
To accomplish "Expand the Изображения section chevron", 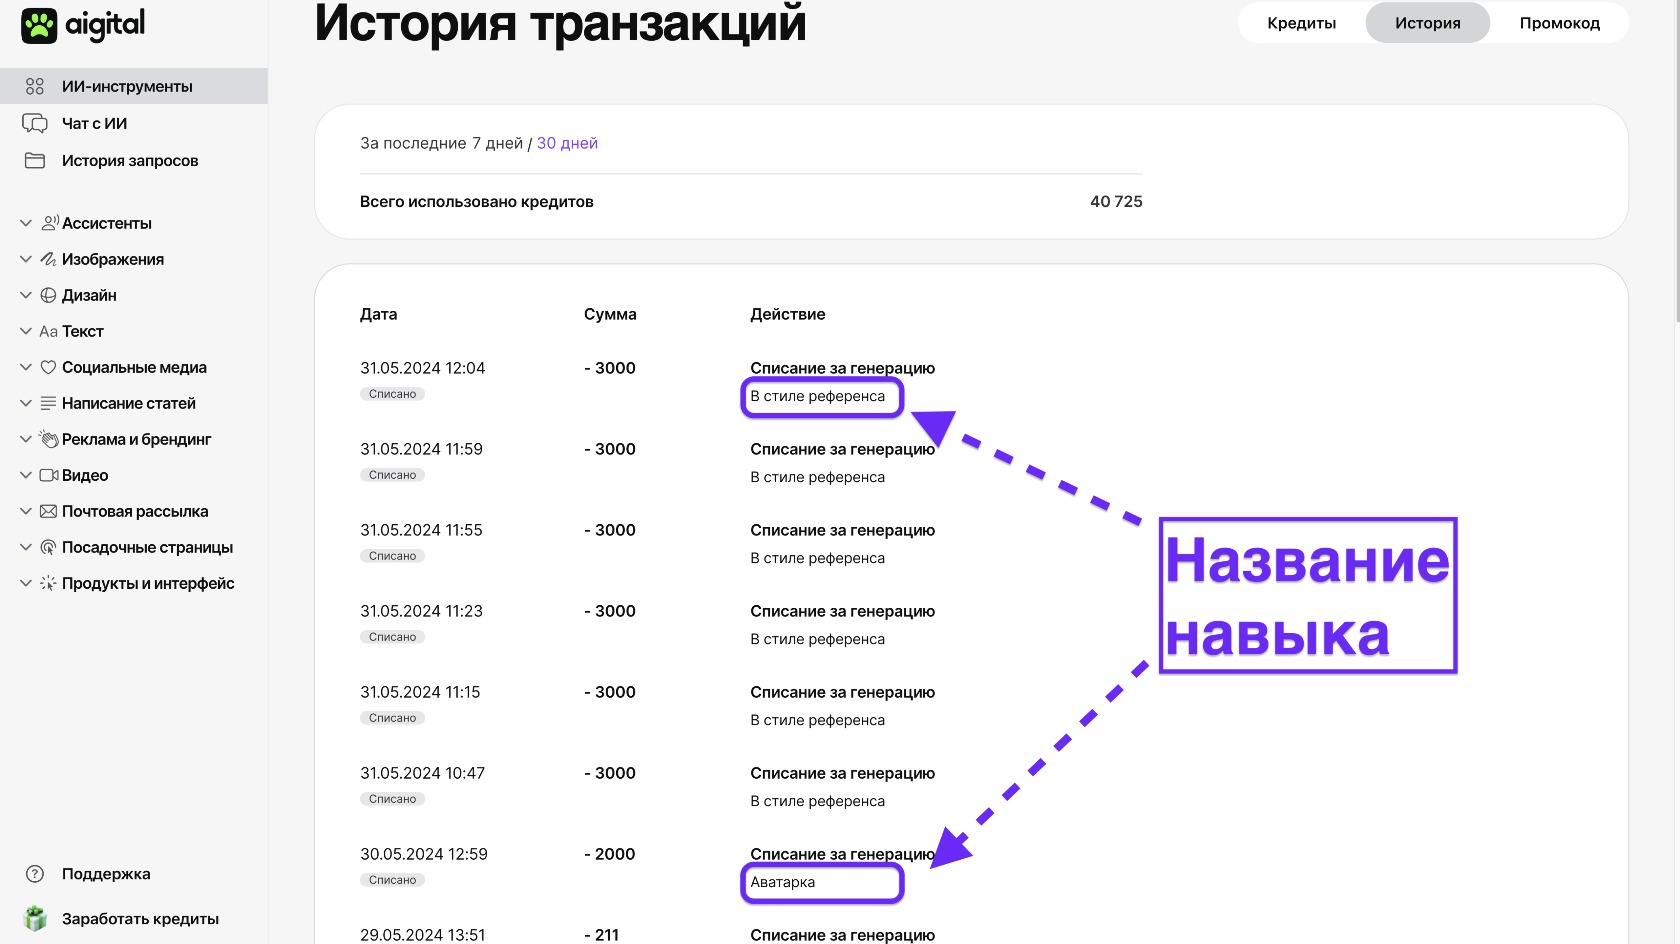I will [26, 259].
